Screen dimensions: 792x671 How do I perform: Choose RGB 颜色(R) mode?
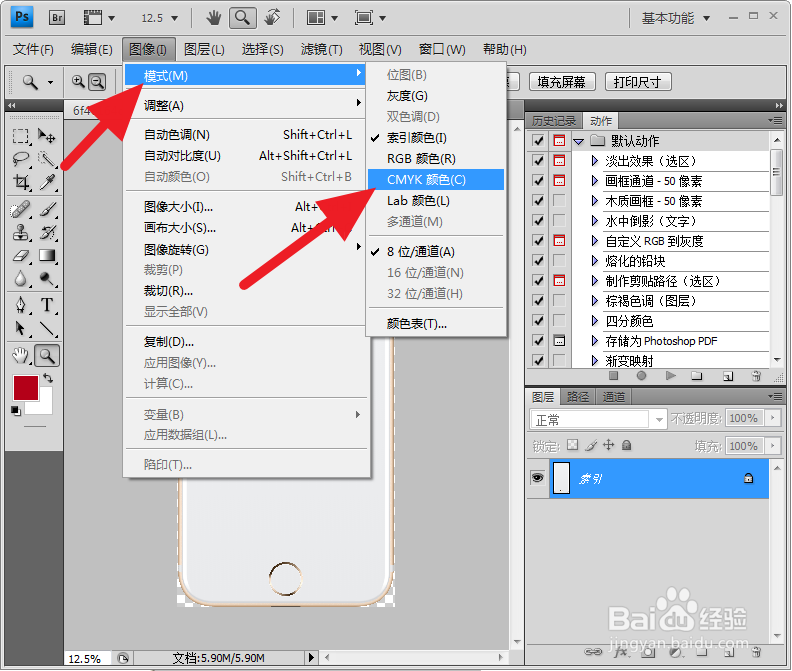436,159
